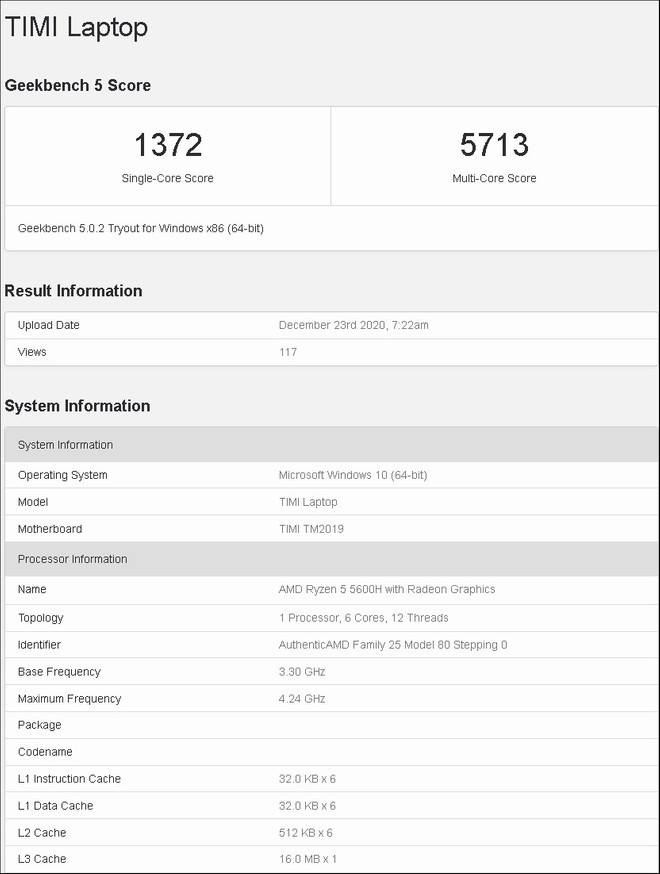Select L1 Data Cache 32.0 KB x 6 value
The height and width of the screenshot is (874, 660).
click(x=307, y=805)
